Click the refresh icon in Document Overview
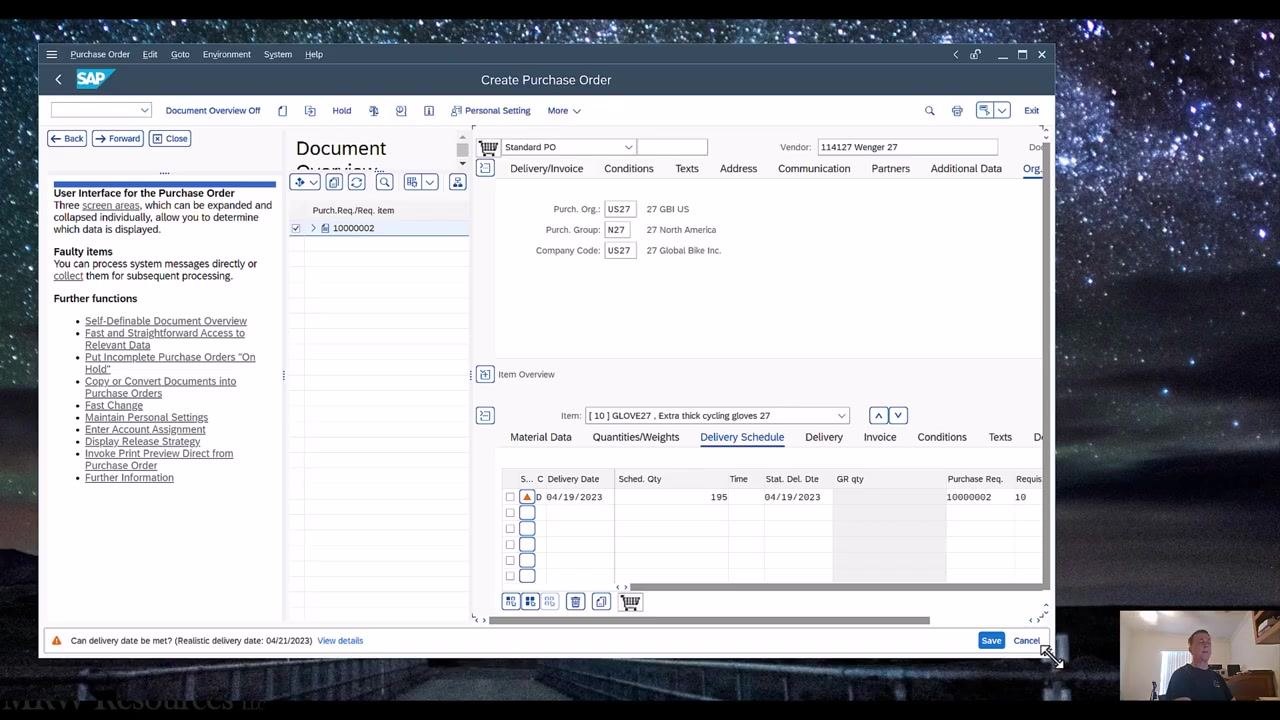 click(x=356, y=182)
